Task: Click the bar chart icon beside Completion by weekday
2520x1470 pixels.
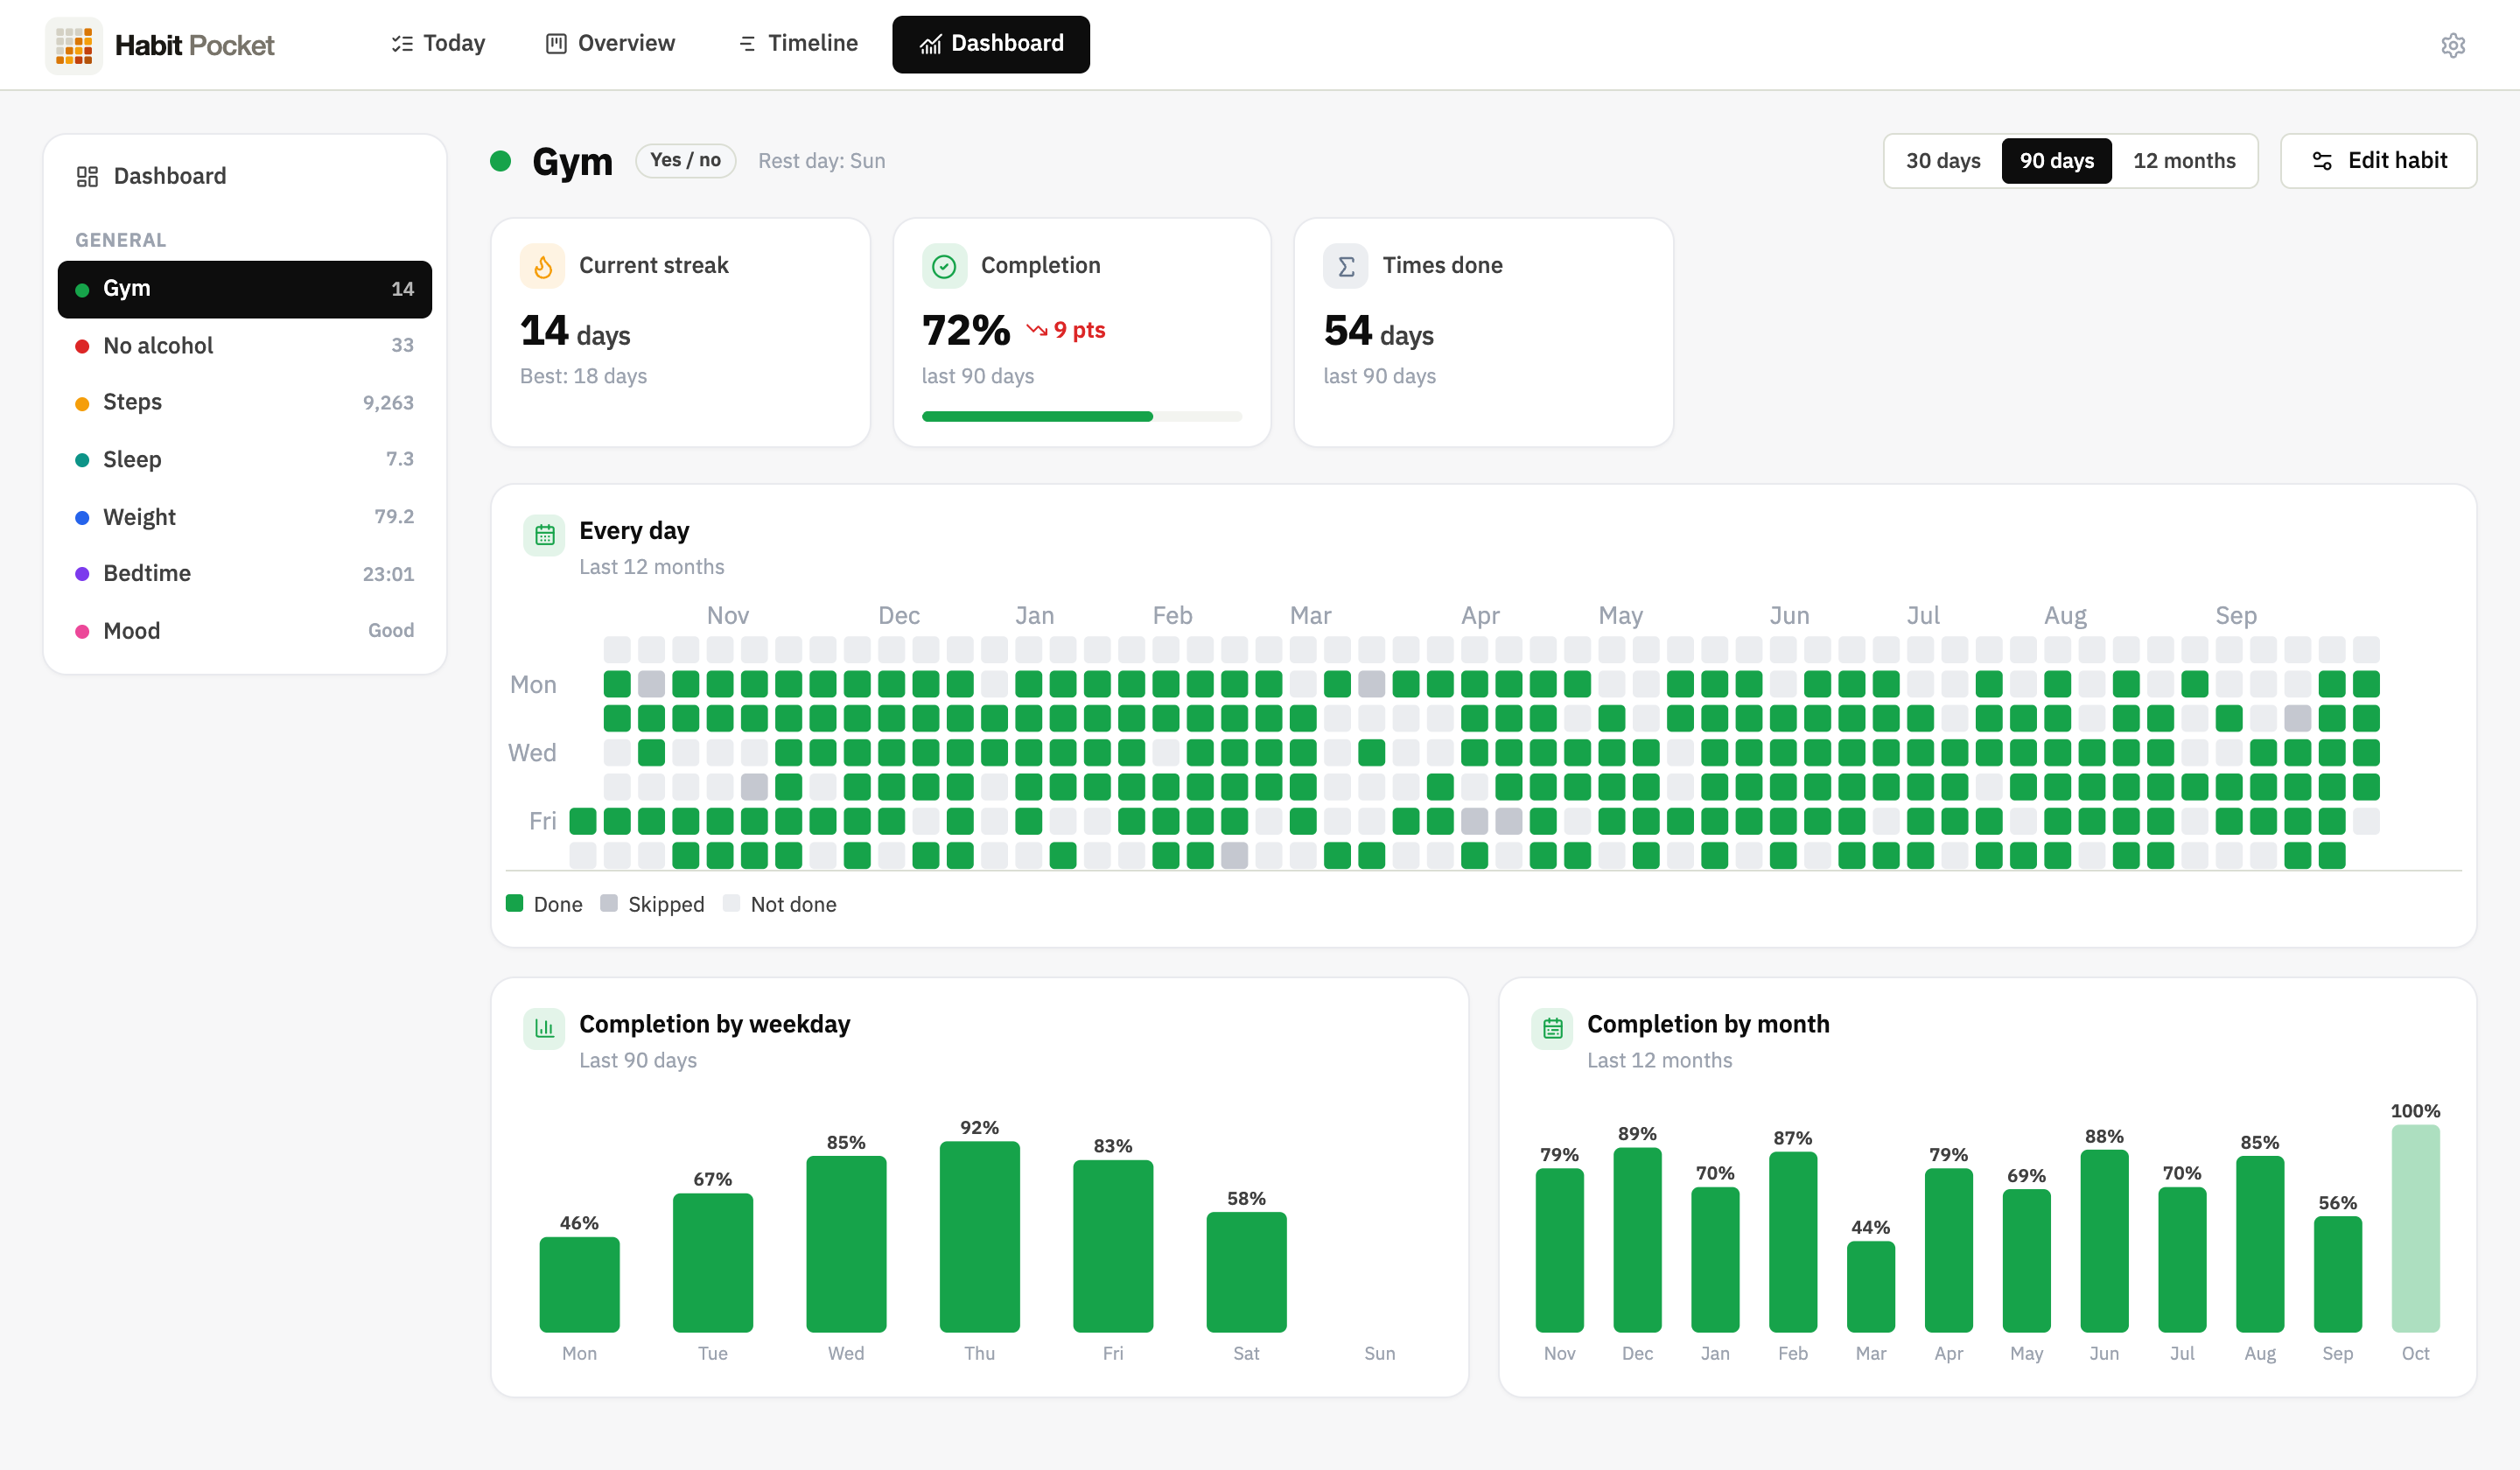Action: (x=544, y=1028)
